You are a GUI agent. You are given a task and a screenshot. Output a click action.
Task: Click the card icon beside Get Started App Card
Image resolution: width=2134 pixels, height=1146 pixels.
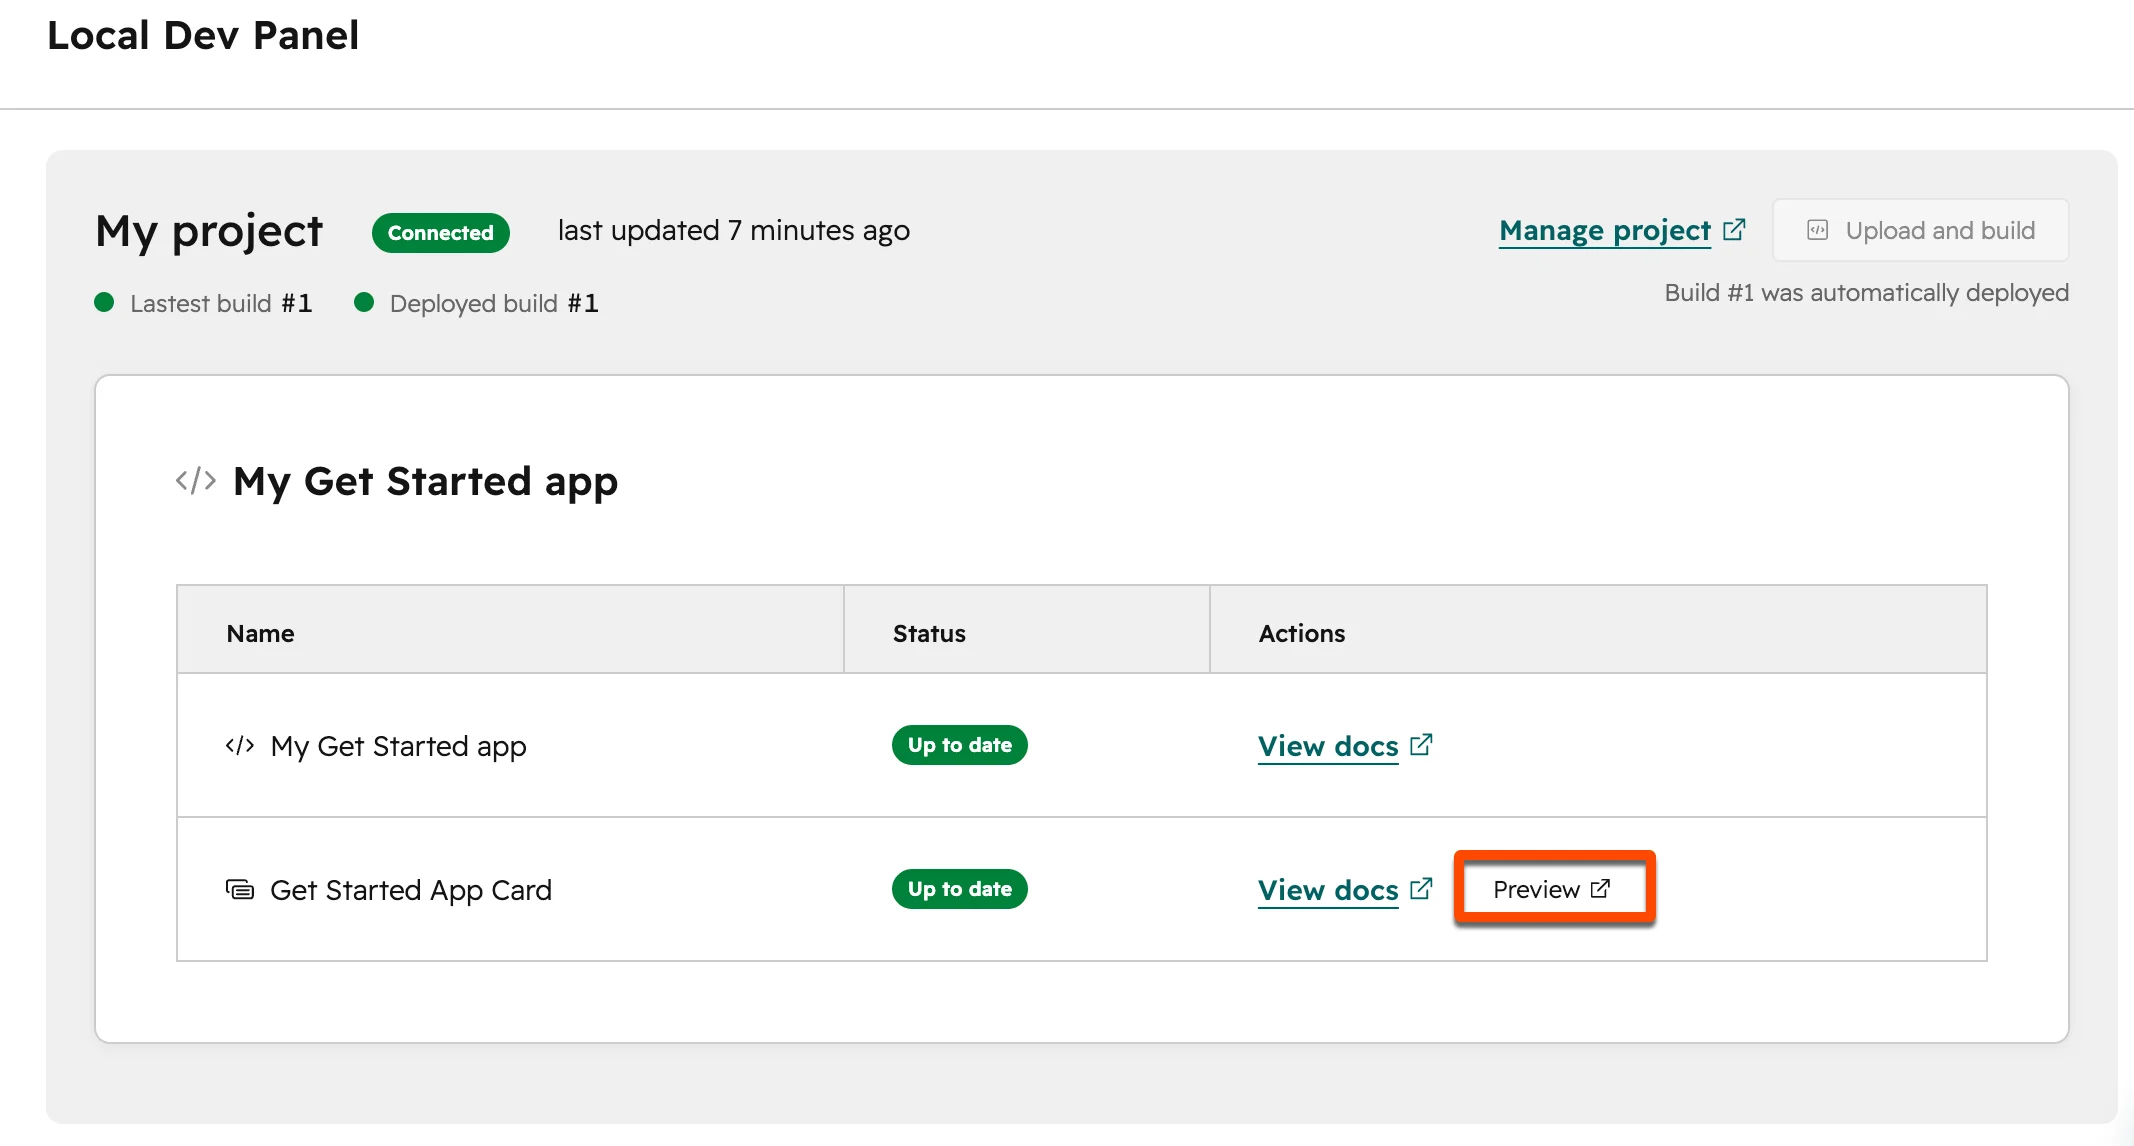(240, 889)
